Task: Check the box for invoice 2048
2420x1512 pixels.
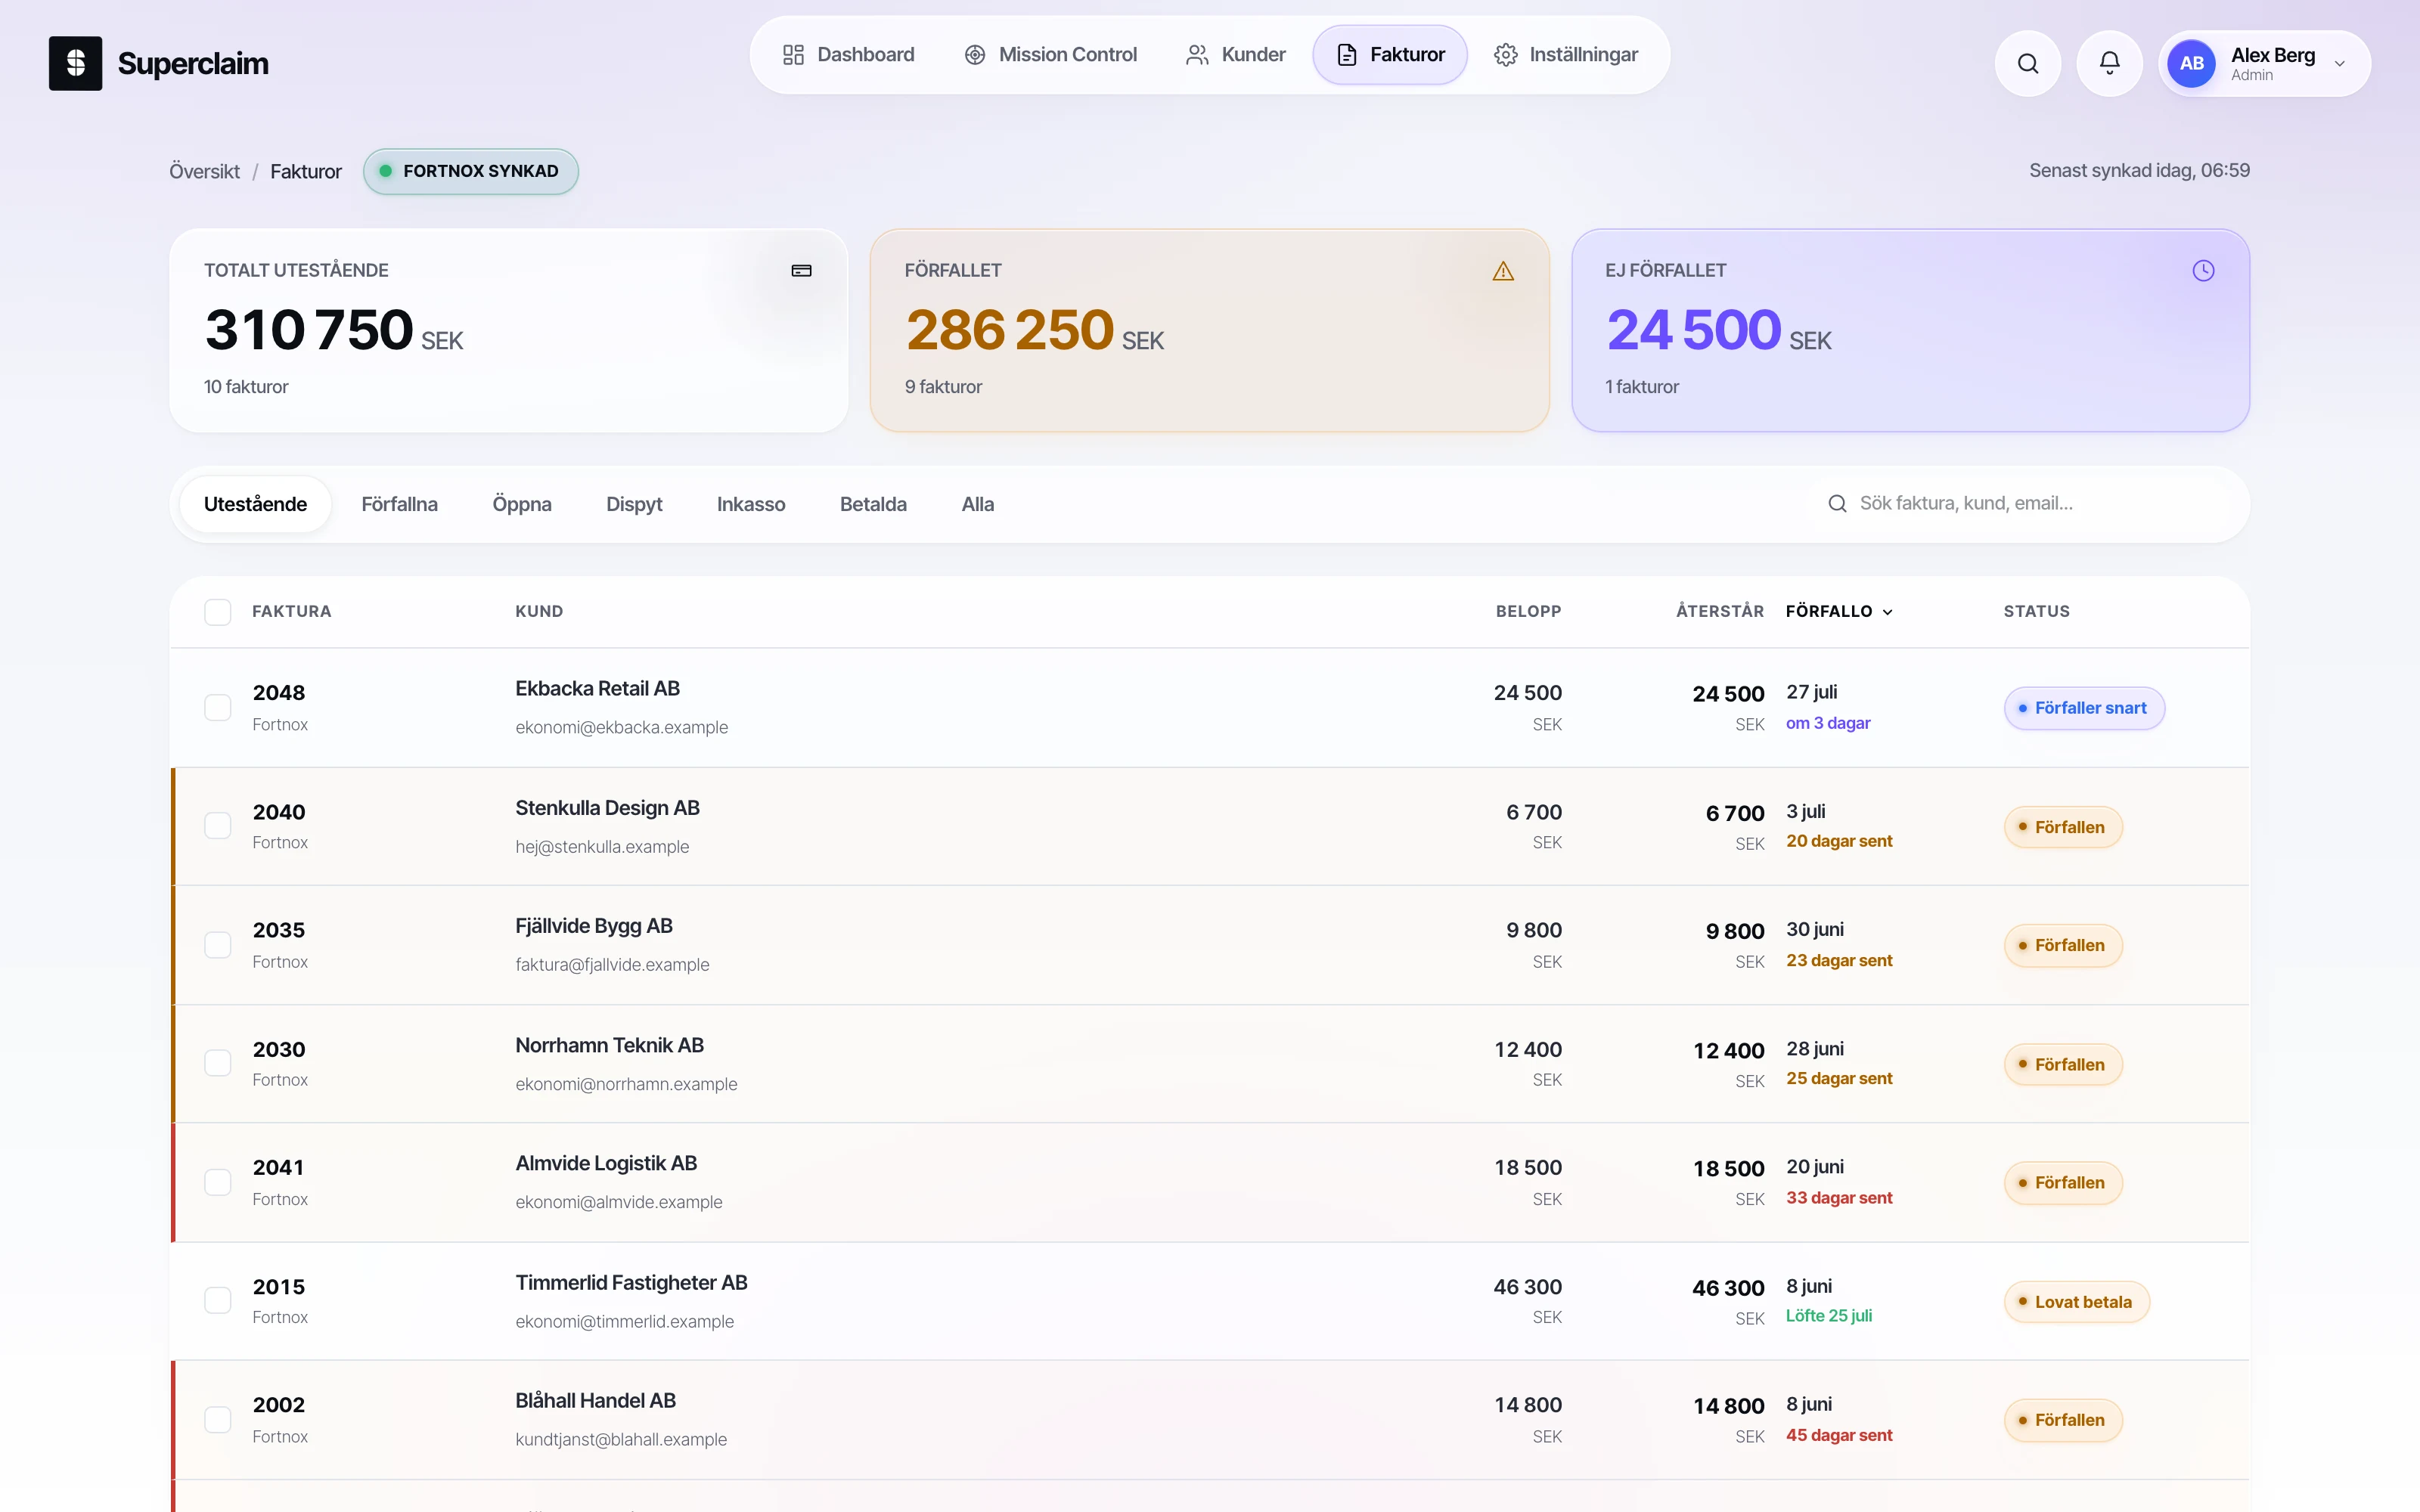Action: 217,707
